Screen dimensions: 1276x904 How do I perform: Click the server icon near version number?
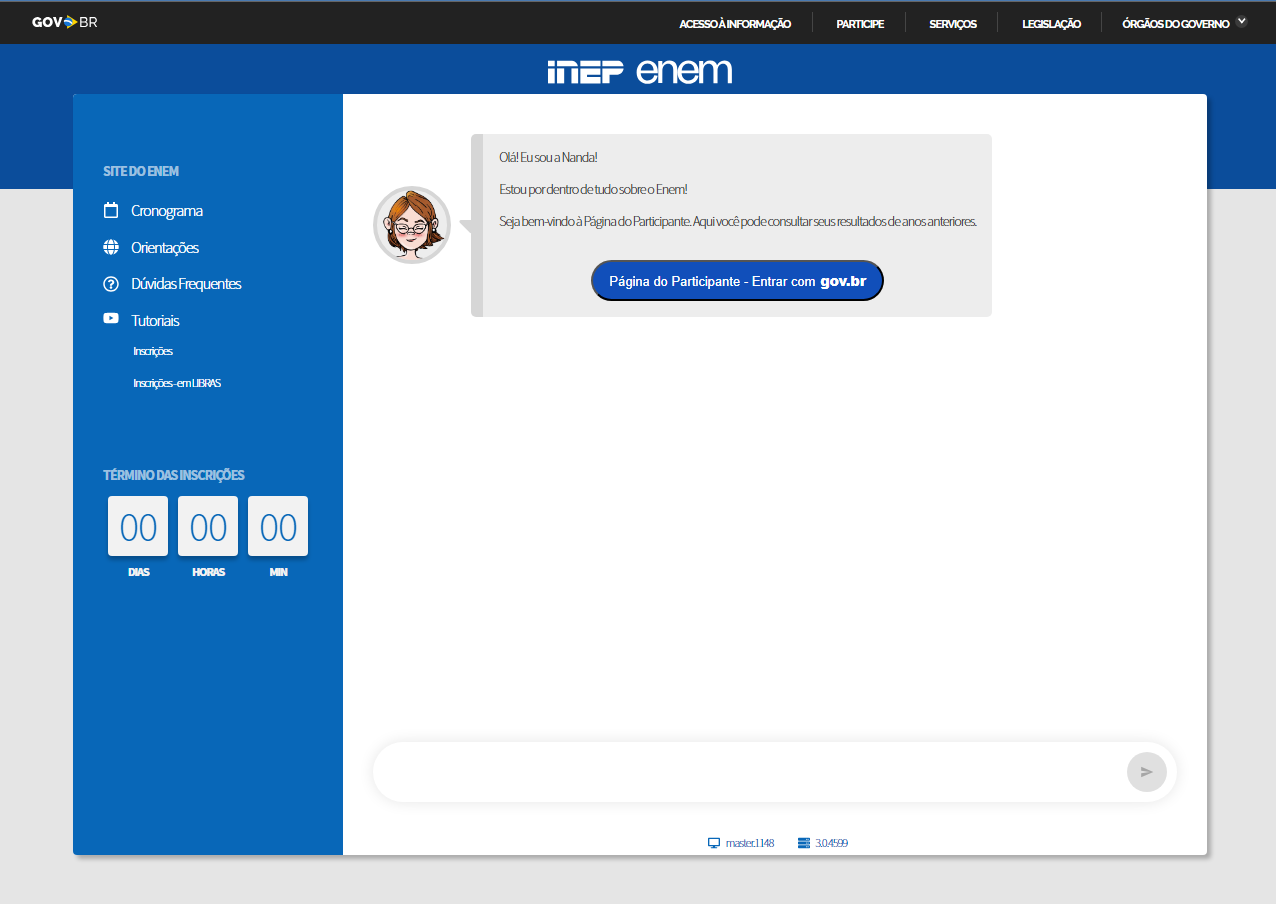[x=803, y=843]
